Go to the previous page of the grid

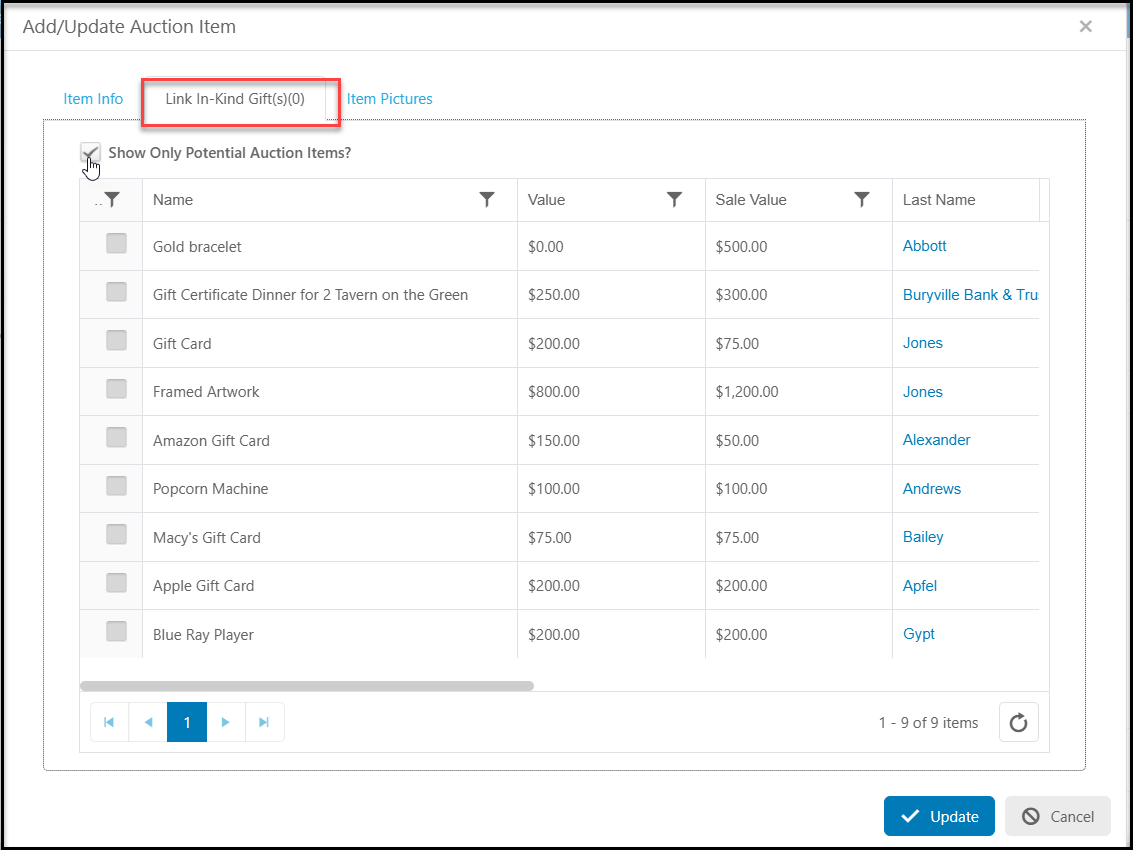point(148,722)
